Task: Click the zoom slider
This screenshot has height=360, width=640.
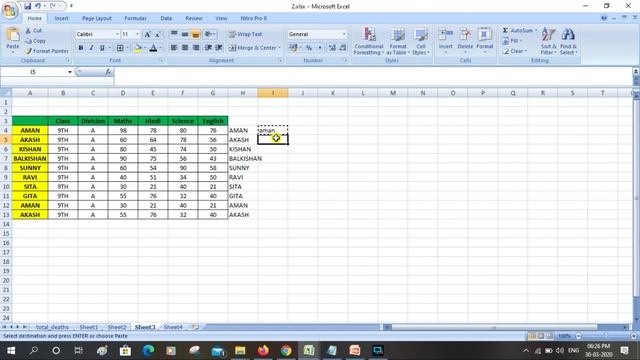Action: pyautogui.click(x=606, y=336)
